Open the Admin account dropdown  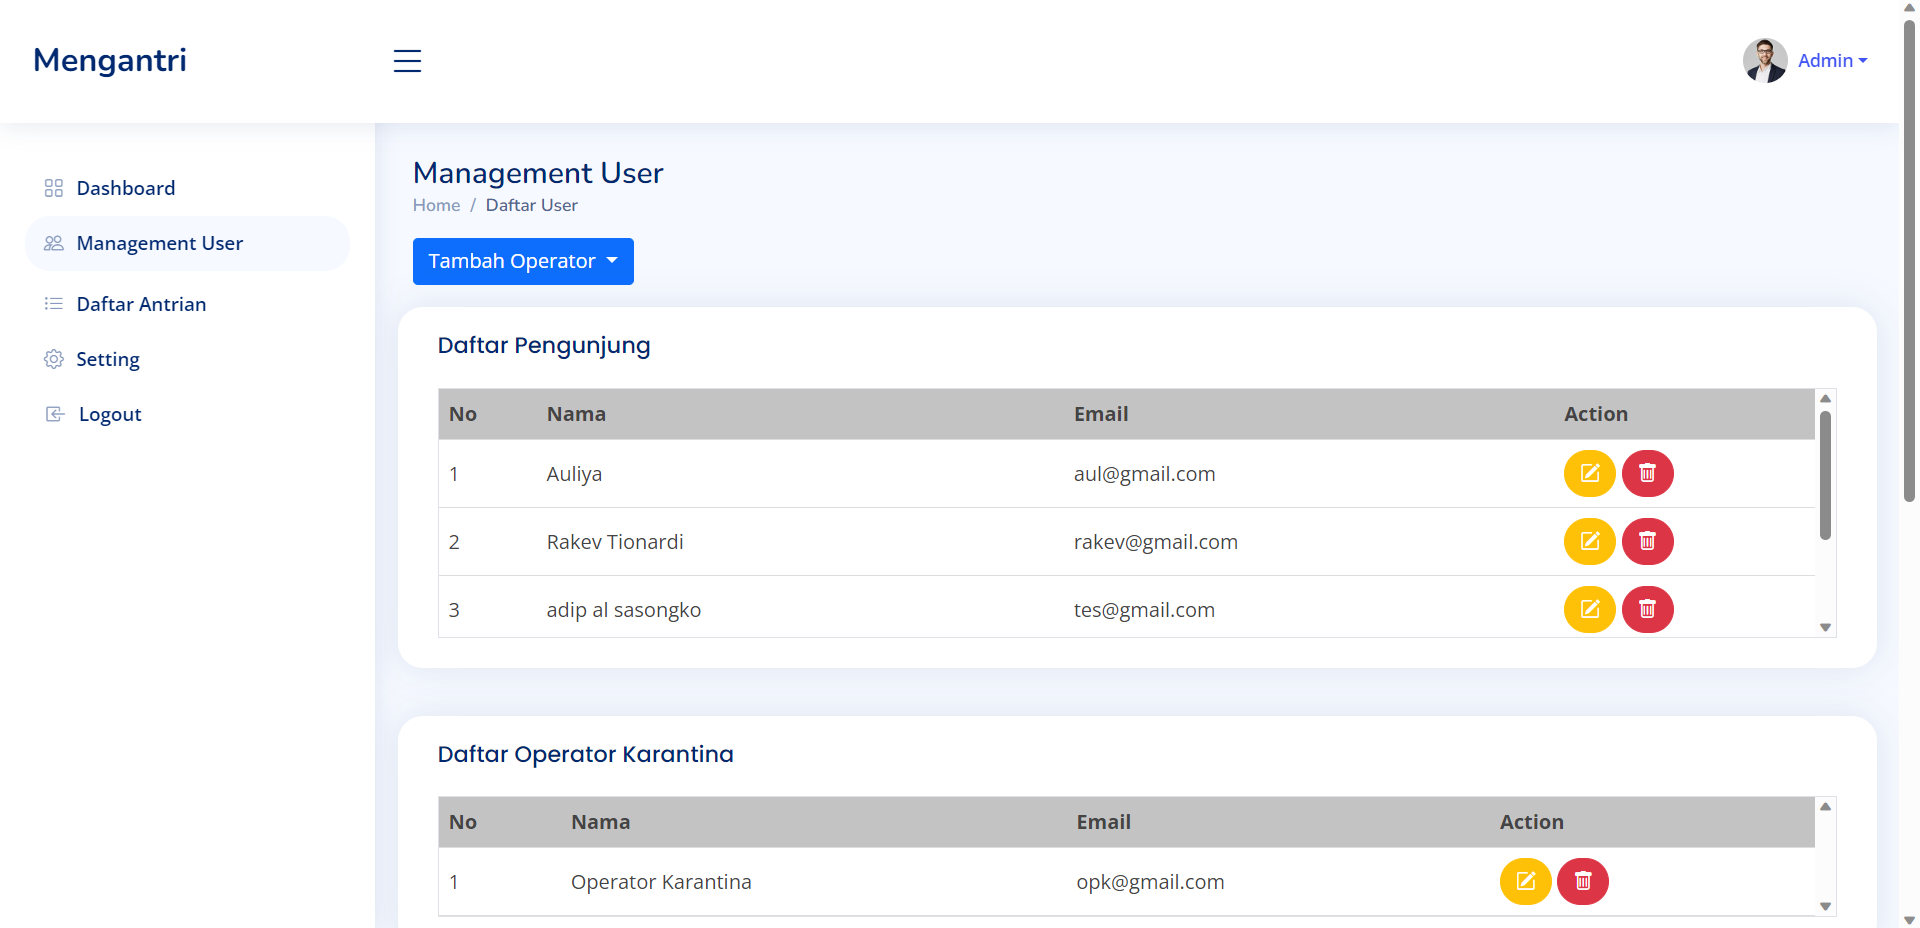pos(1832,61)
